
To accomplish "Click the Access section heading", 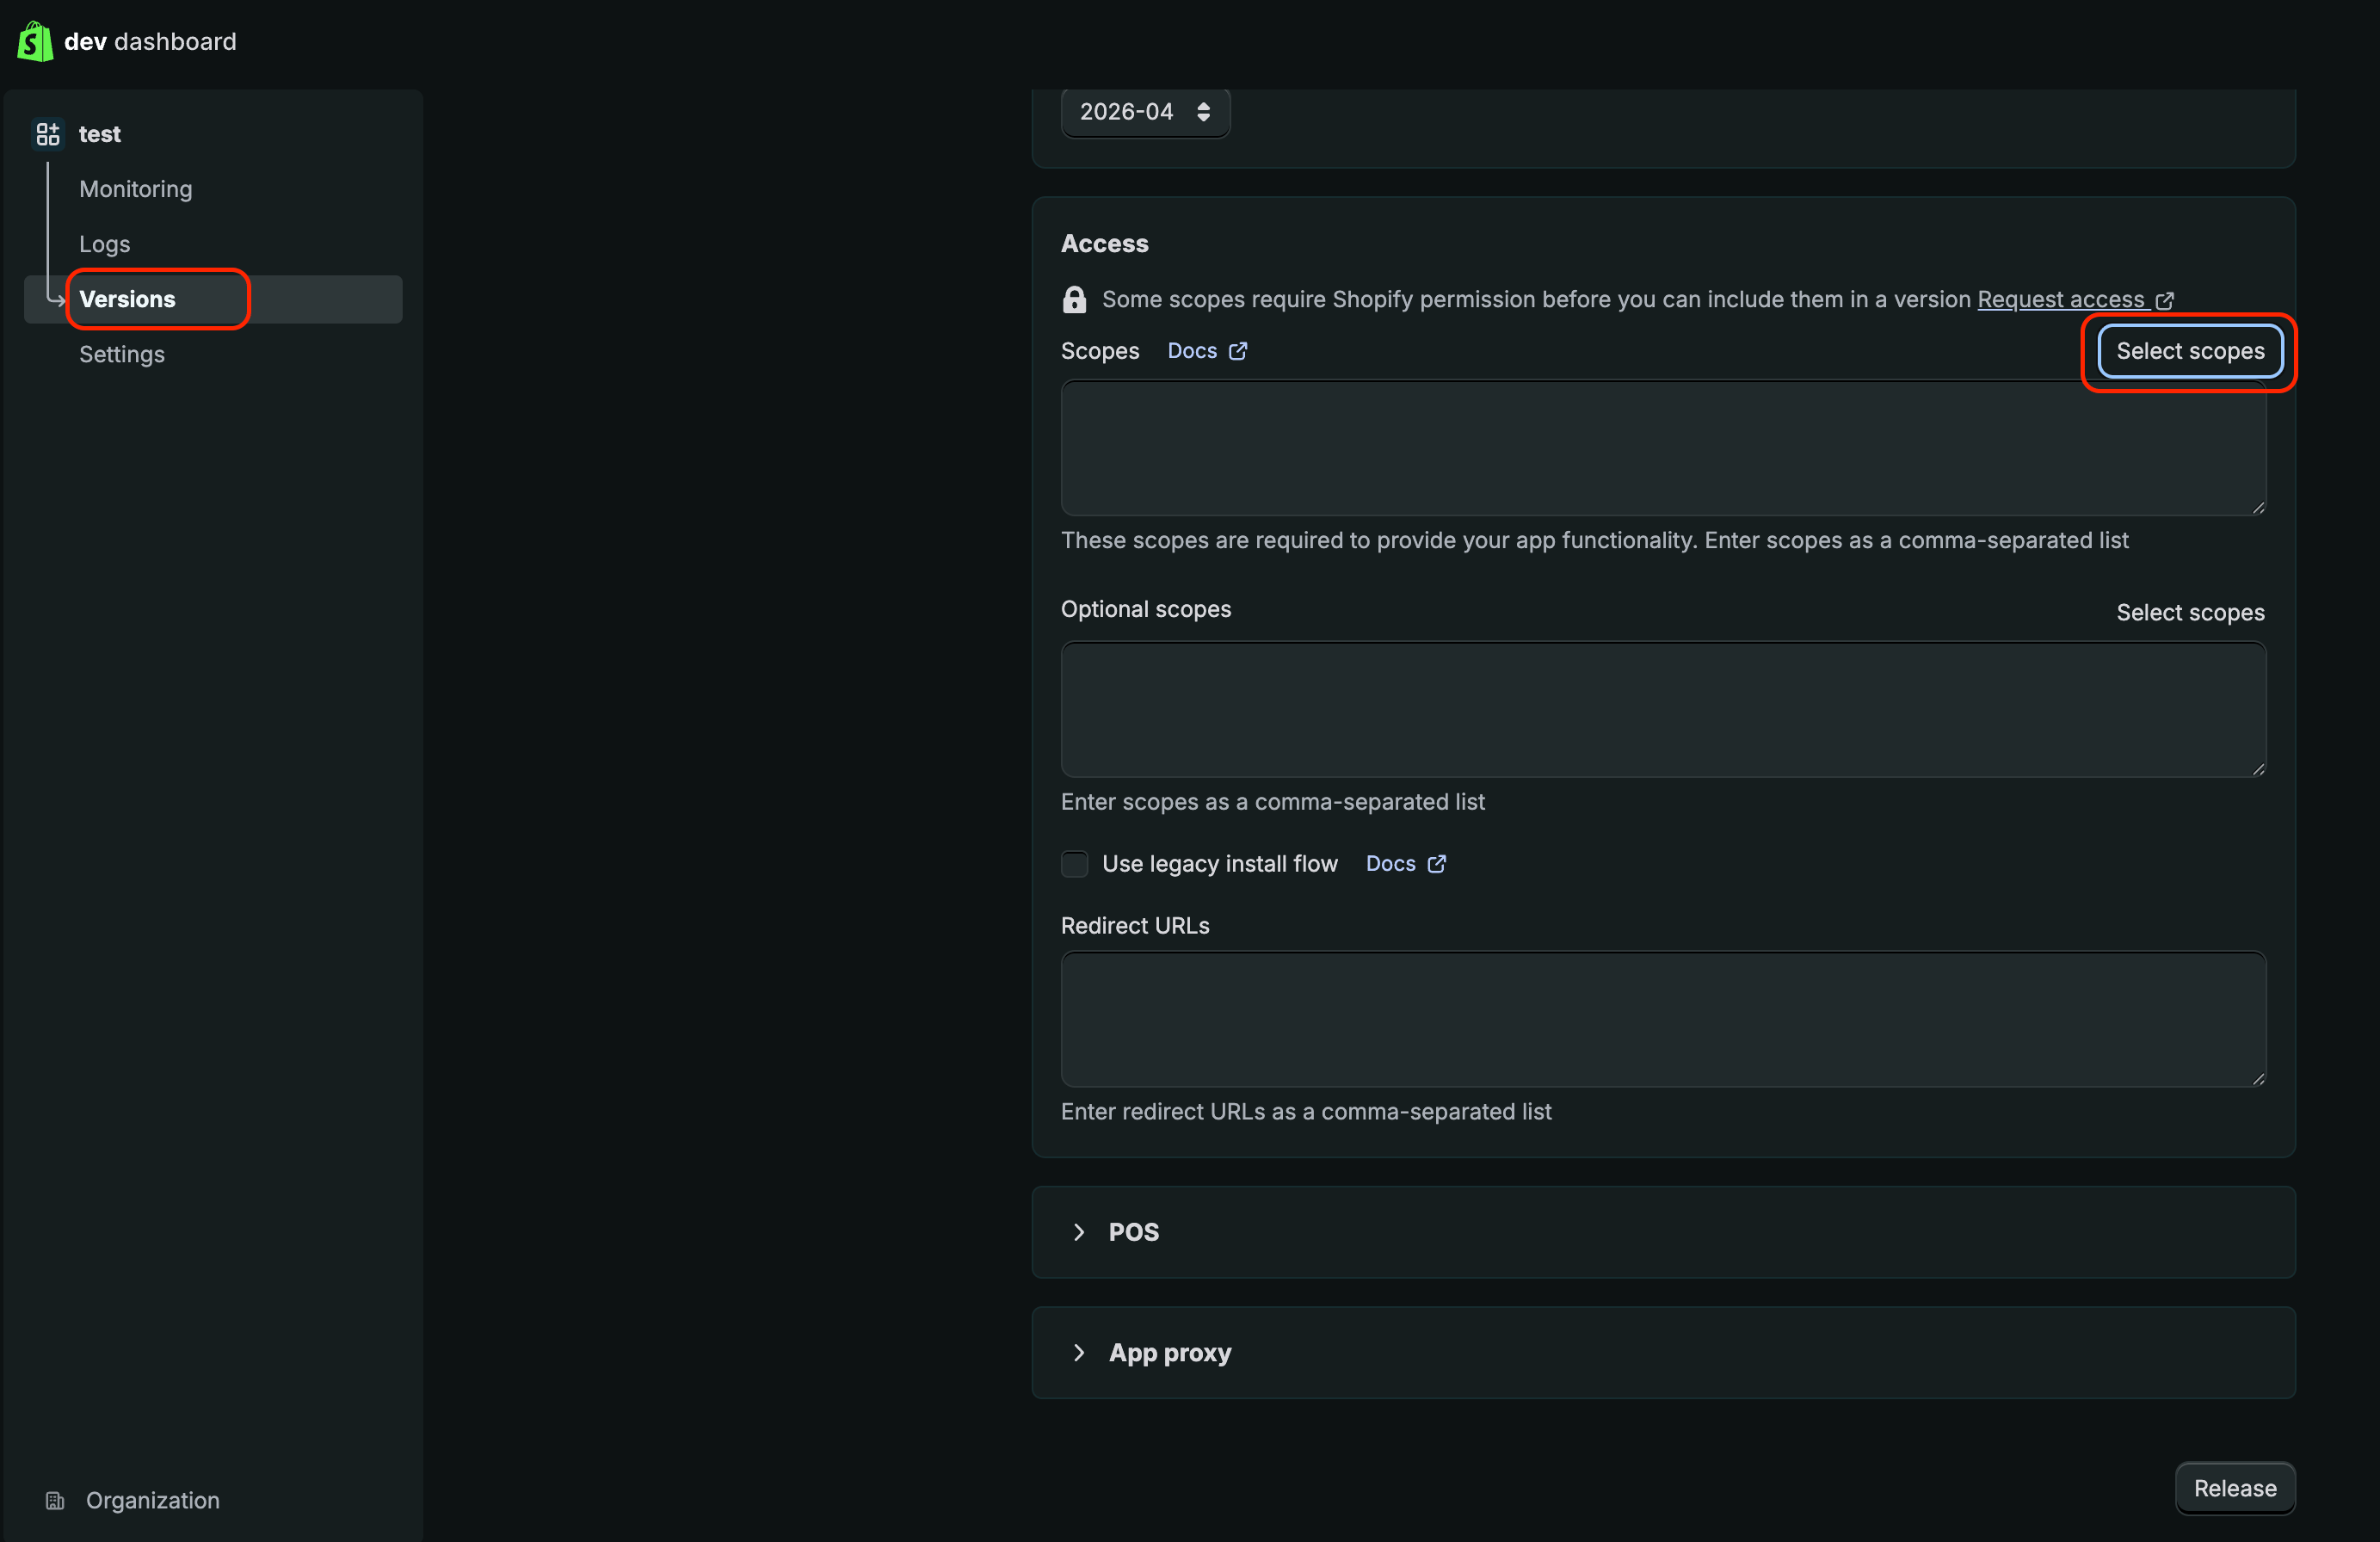I will (x=1104, y=244).
